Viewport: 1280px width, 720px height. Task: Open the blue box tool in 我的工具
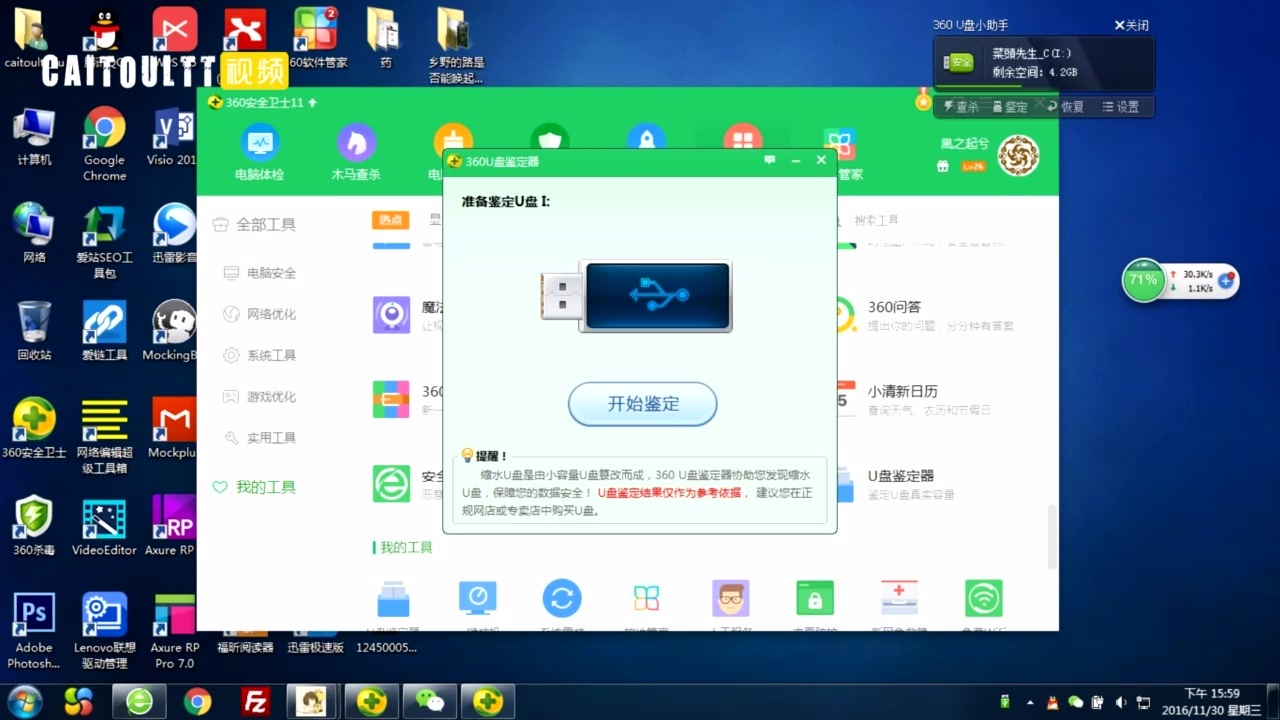tap(393, 599)
